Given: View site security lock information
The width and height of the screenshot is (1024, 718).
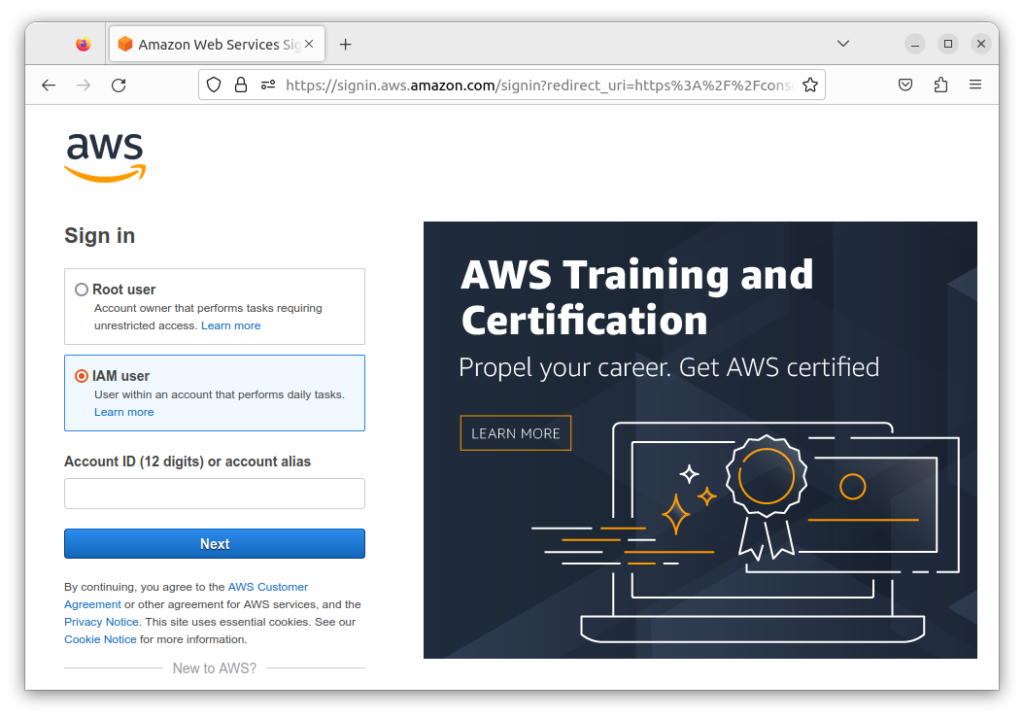Looking at the screenshot, I should tap(241, 85).
